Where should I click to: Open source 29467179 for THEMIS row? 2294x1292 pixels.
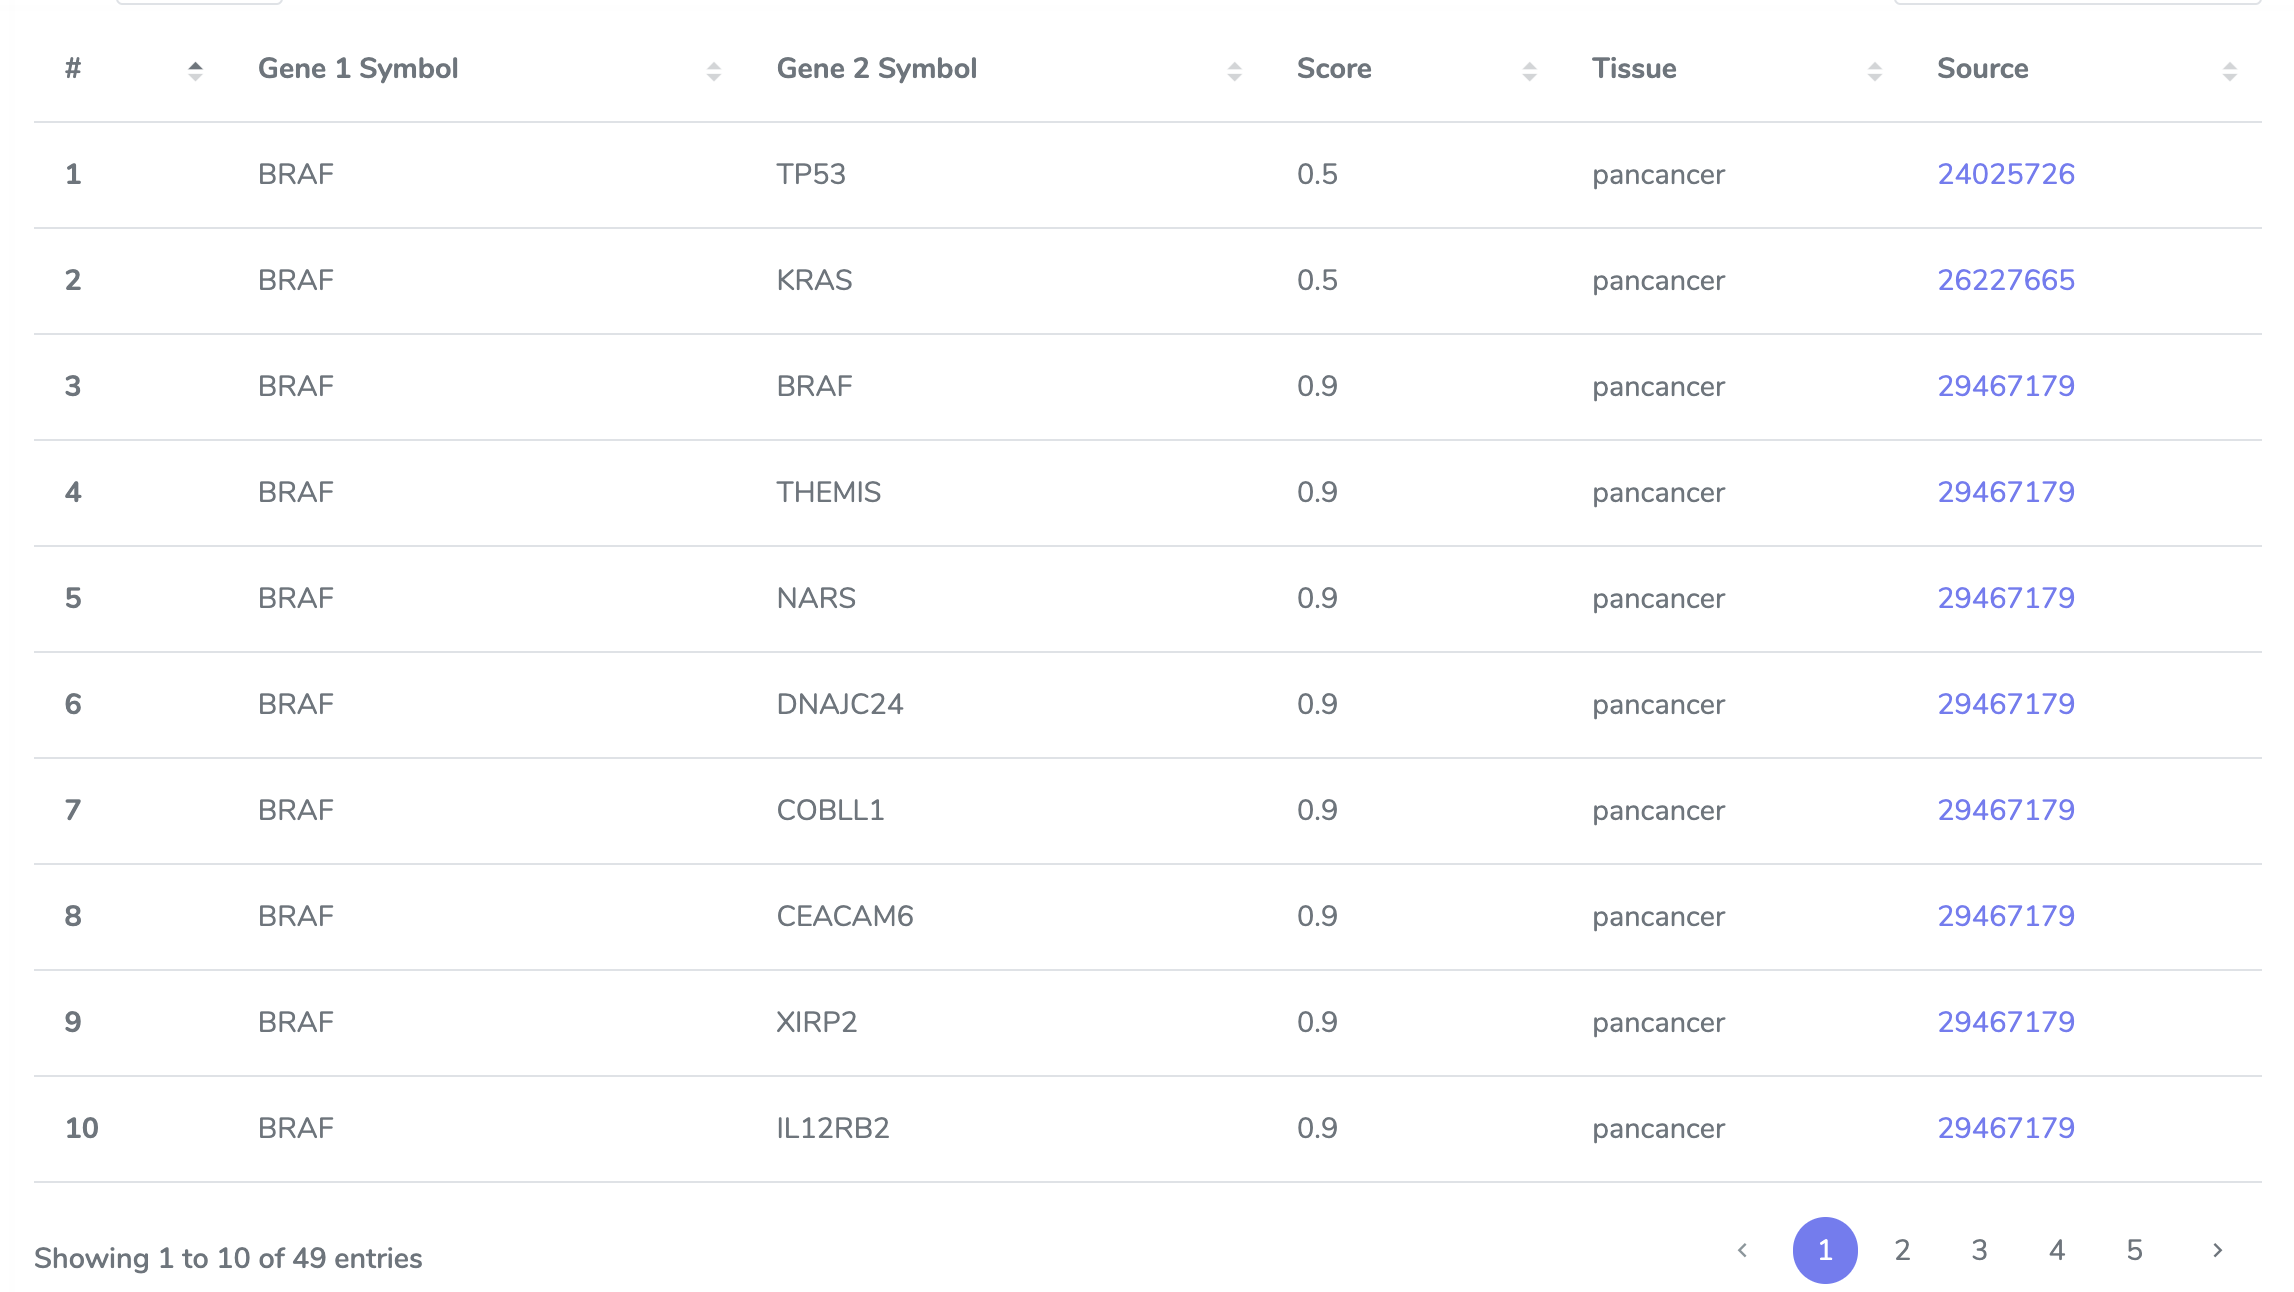[2006, 492]
